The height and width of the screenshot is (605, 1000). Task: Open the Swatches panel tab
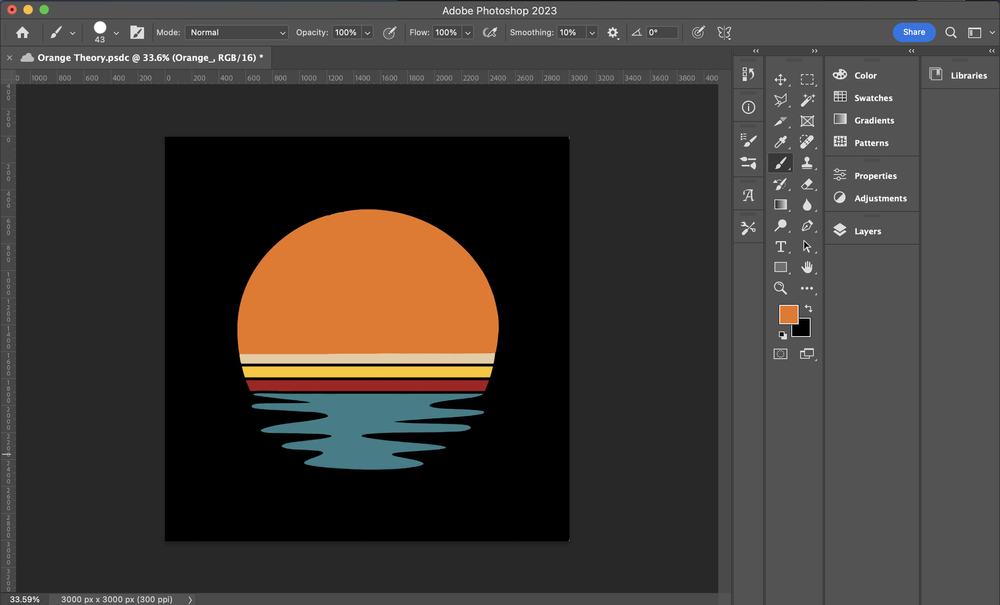coord(872,98)
